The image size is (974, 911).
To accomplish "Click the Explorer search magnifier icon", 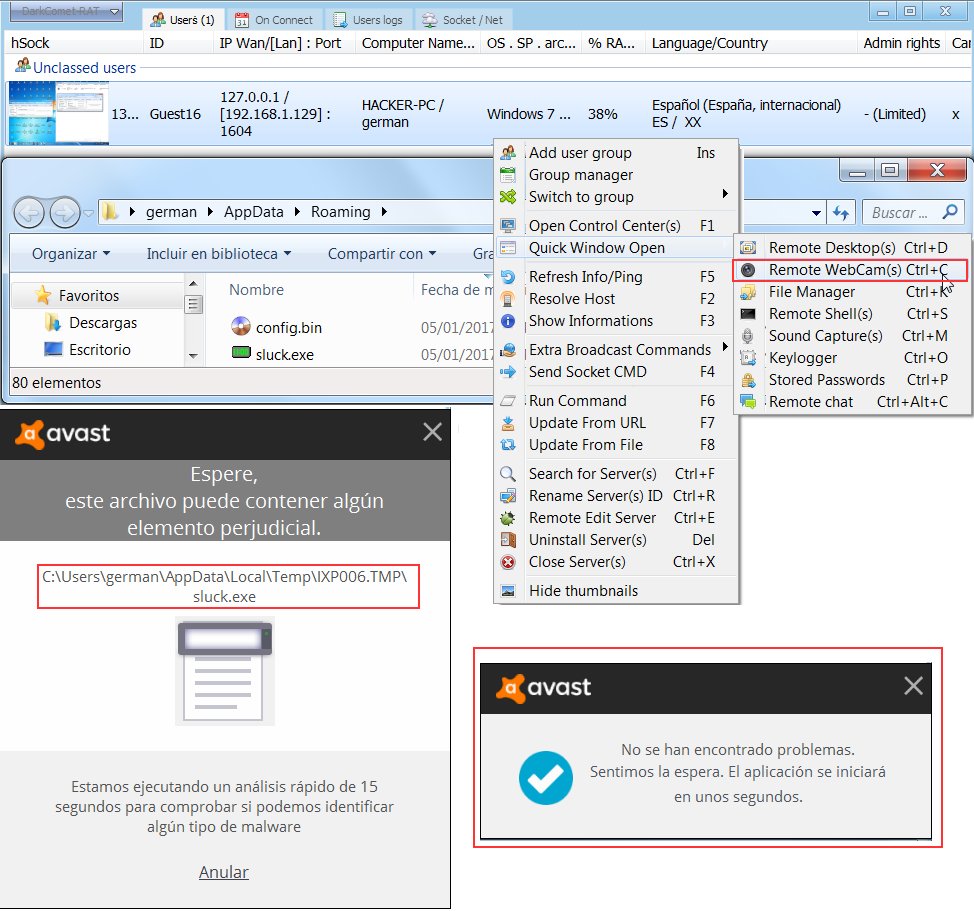I will [x=950, y=212].
